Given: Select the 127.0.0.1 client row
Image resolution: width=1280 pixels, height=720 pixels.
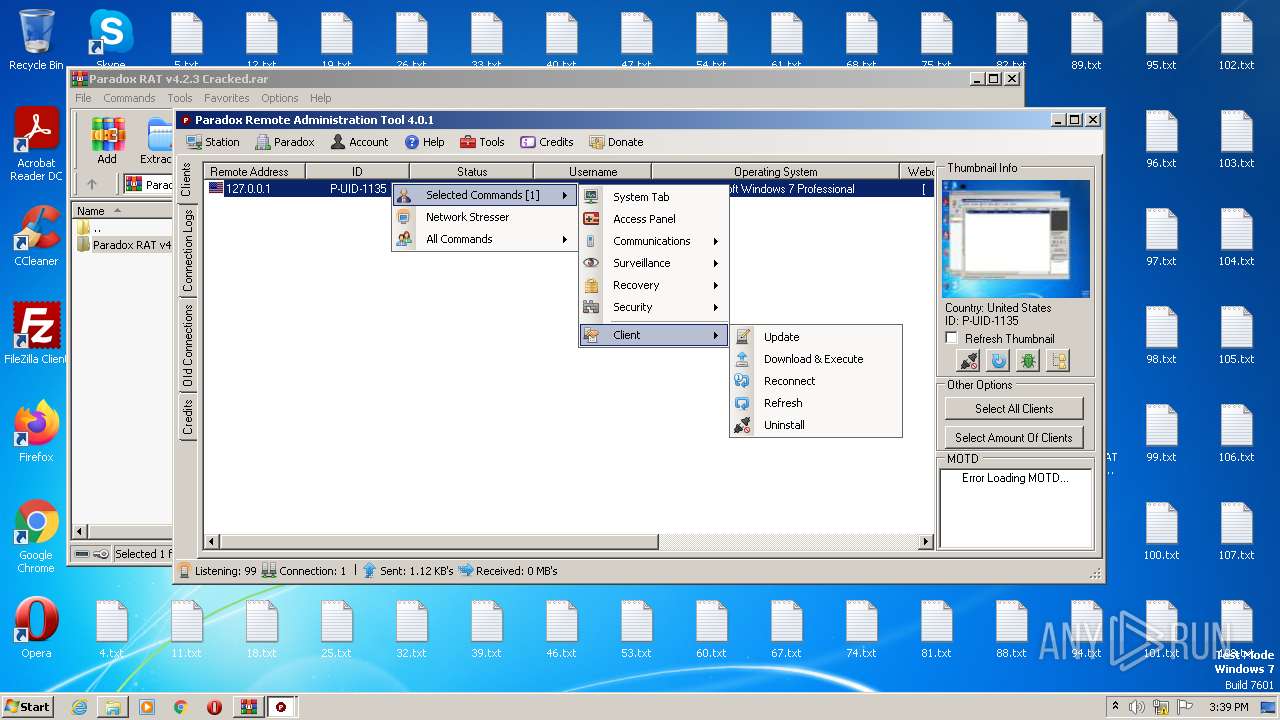Looking at the screenshot, I should (568, 189).
